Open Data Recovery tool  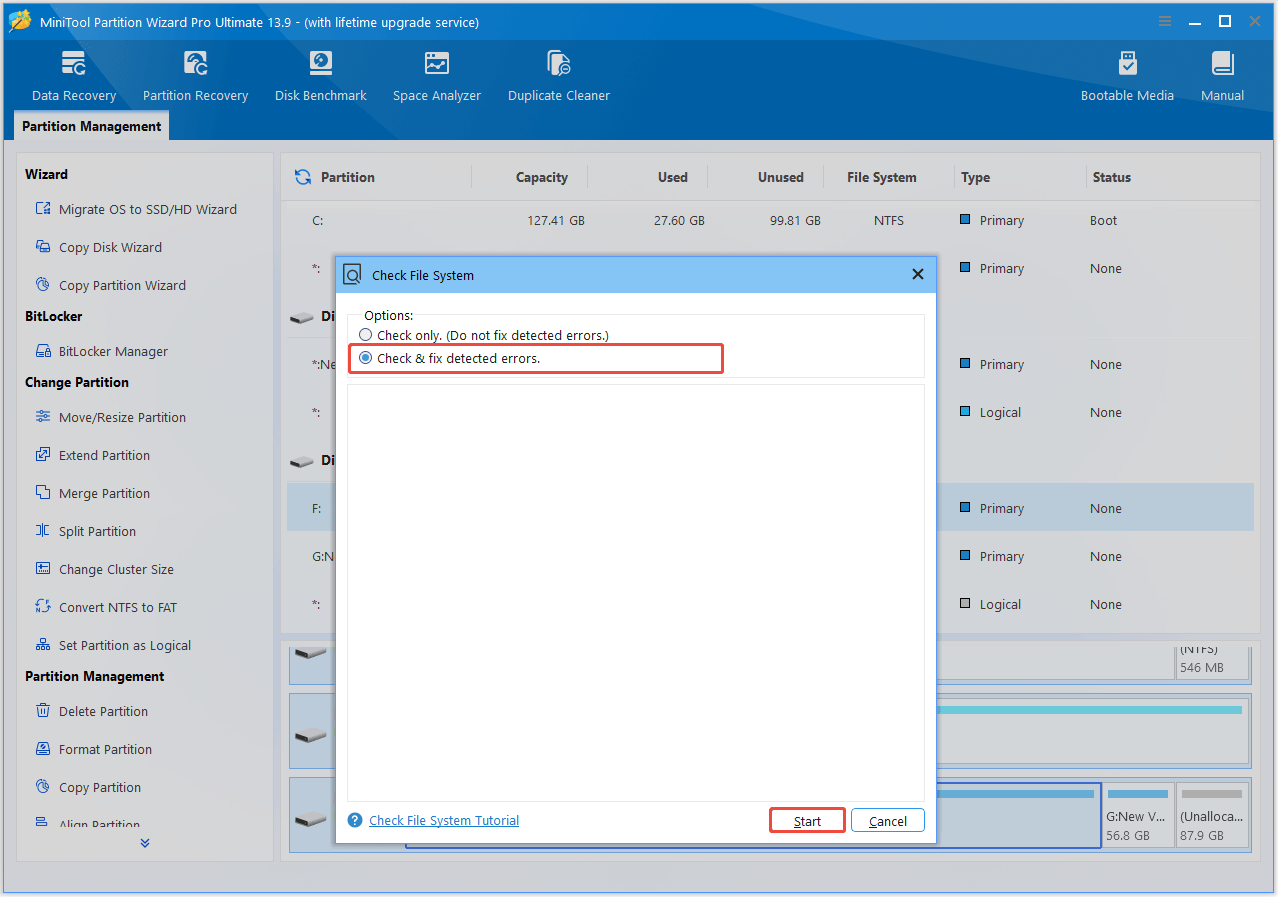(74, 76)
